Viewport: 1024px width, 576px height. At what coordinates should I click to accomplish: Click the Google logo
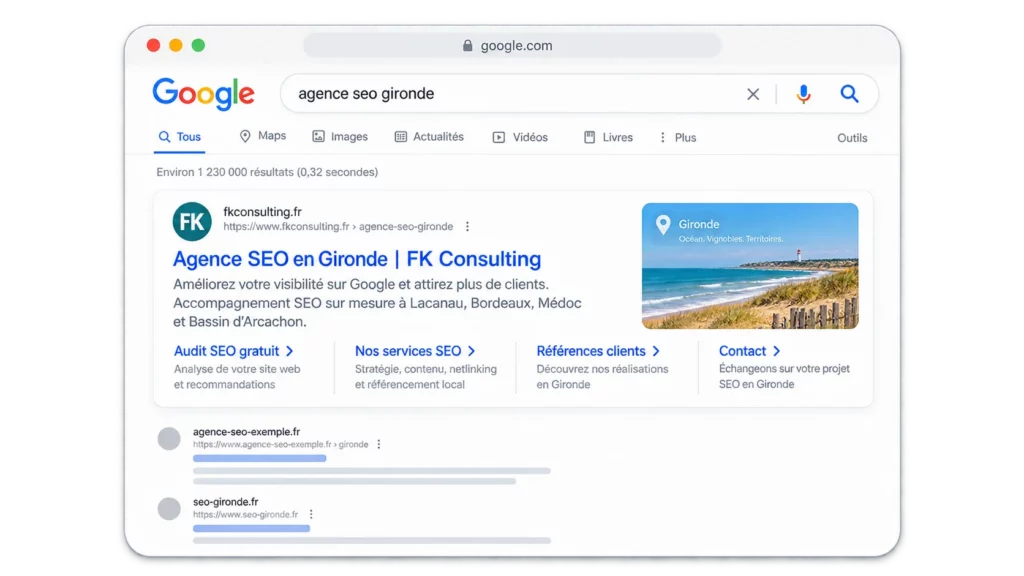[x=203, y=94]
